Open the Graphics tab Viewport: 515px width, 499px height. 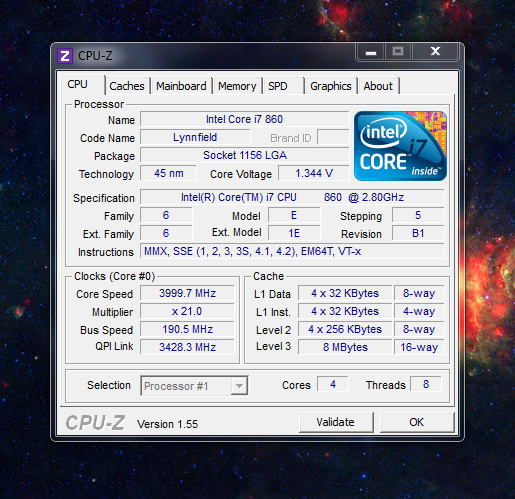(x=331, y=86)
